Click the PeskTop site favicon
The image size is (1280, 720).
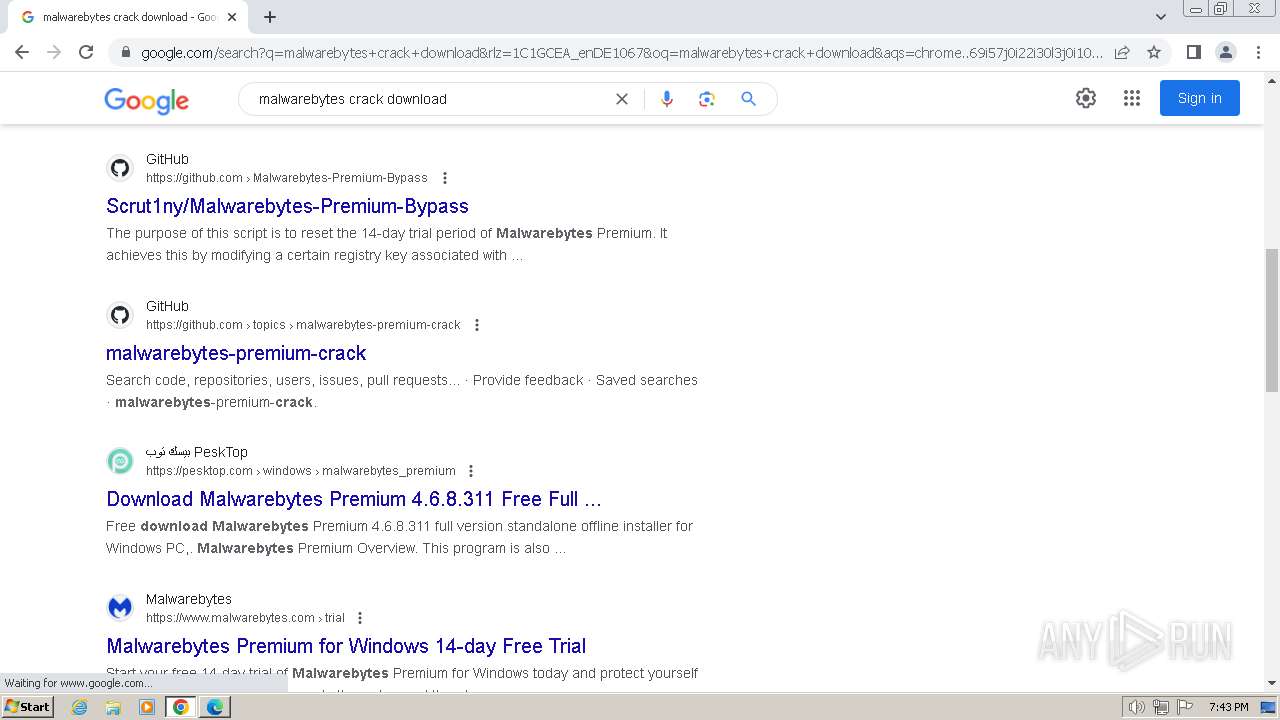(120, 461)
